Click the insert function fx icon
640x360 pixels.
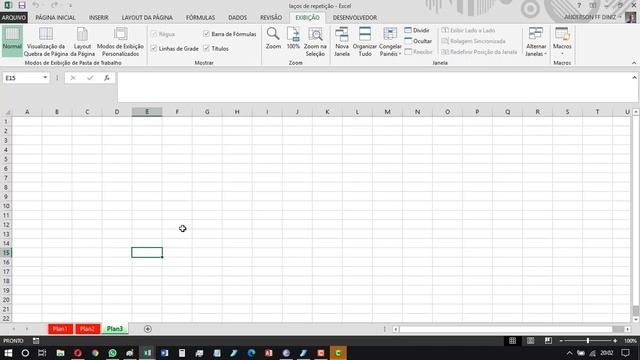click(x=107, y=78)
